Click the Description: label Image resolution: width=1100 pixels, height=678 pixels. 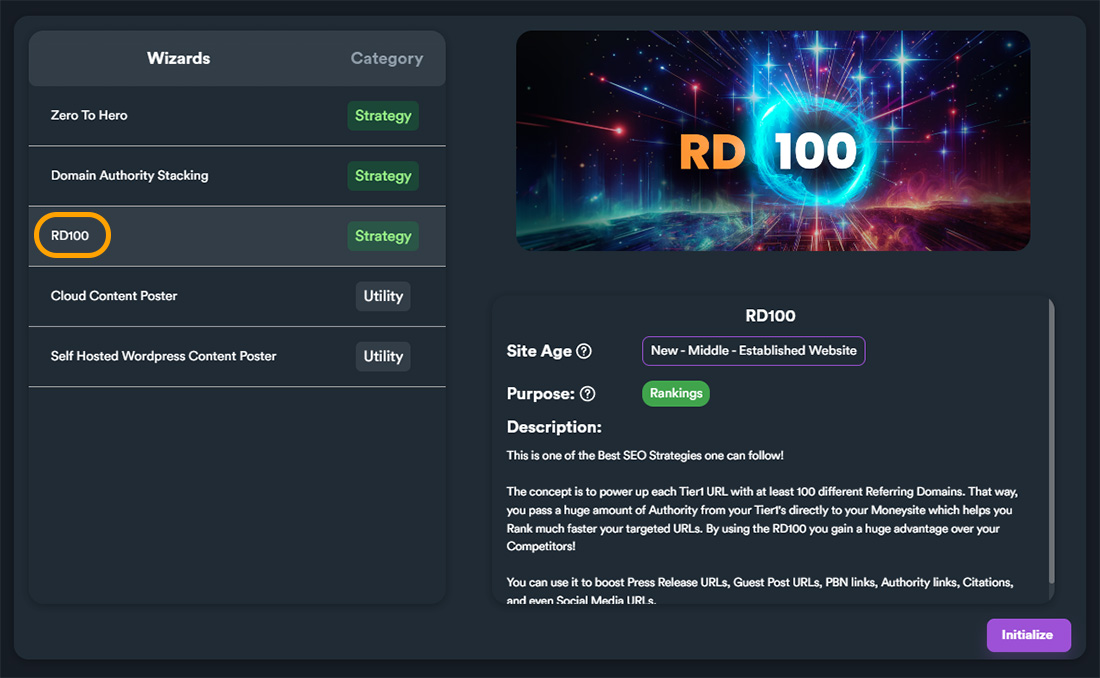554,427
